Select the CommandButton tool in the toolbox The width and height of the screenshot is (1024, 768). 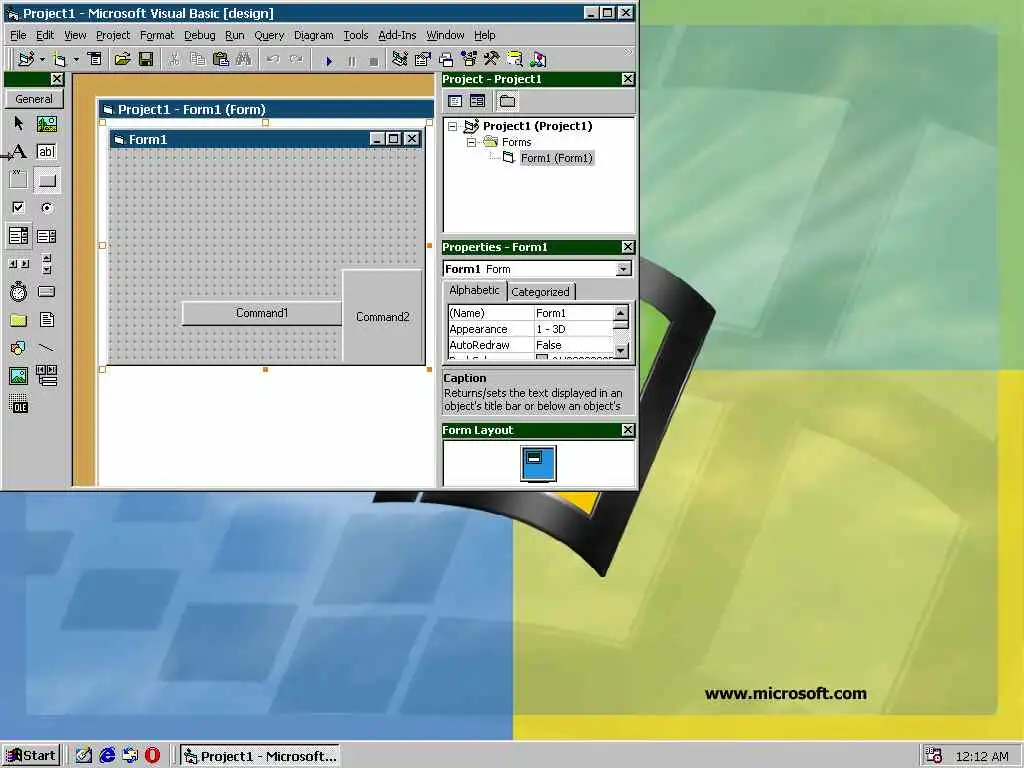pyautogui.click(x=46, y=180)
